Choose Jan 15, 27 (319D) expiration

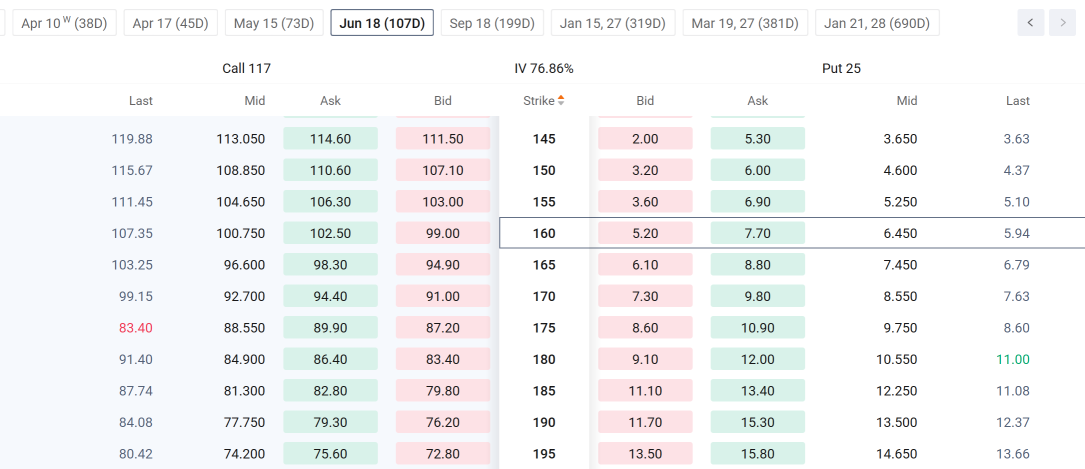pyautogui.click(x=613, y=23)
